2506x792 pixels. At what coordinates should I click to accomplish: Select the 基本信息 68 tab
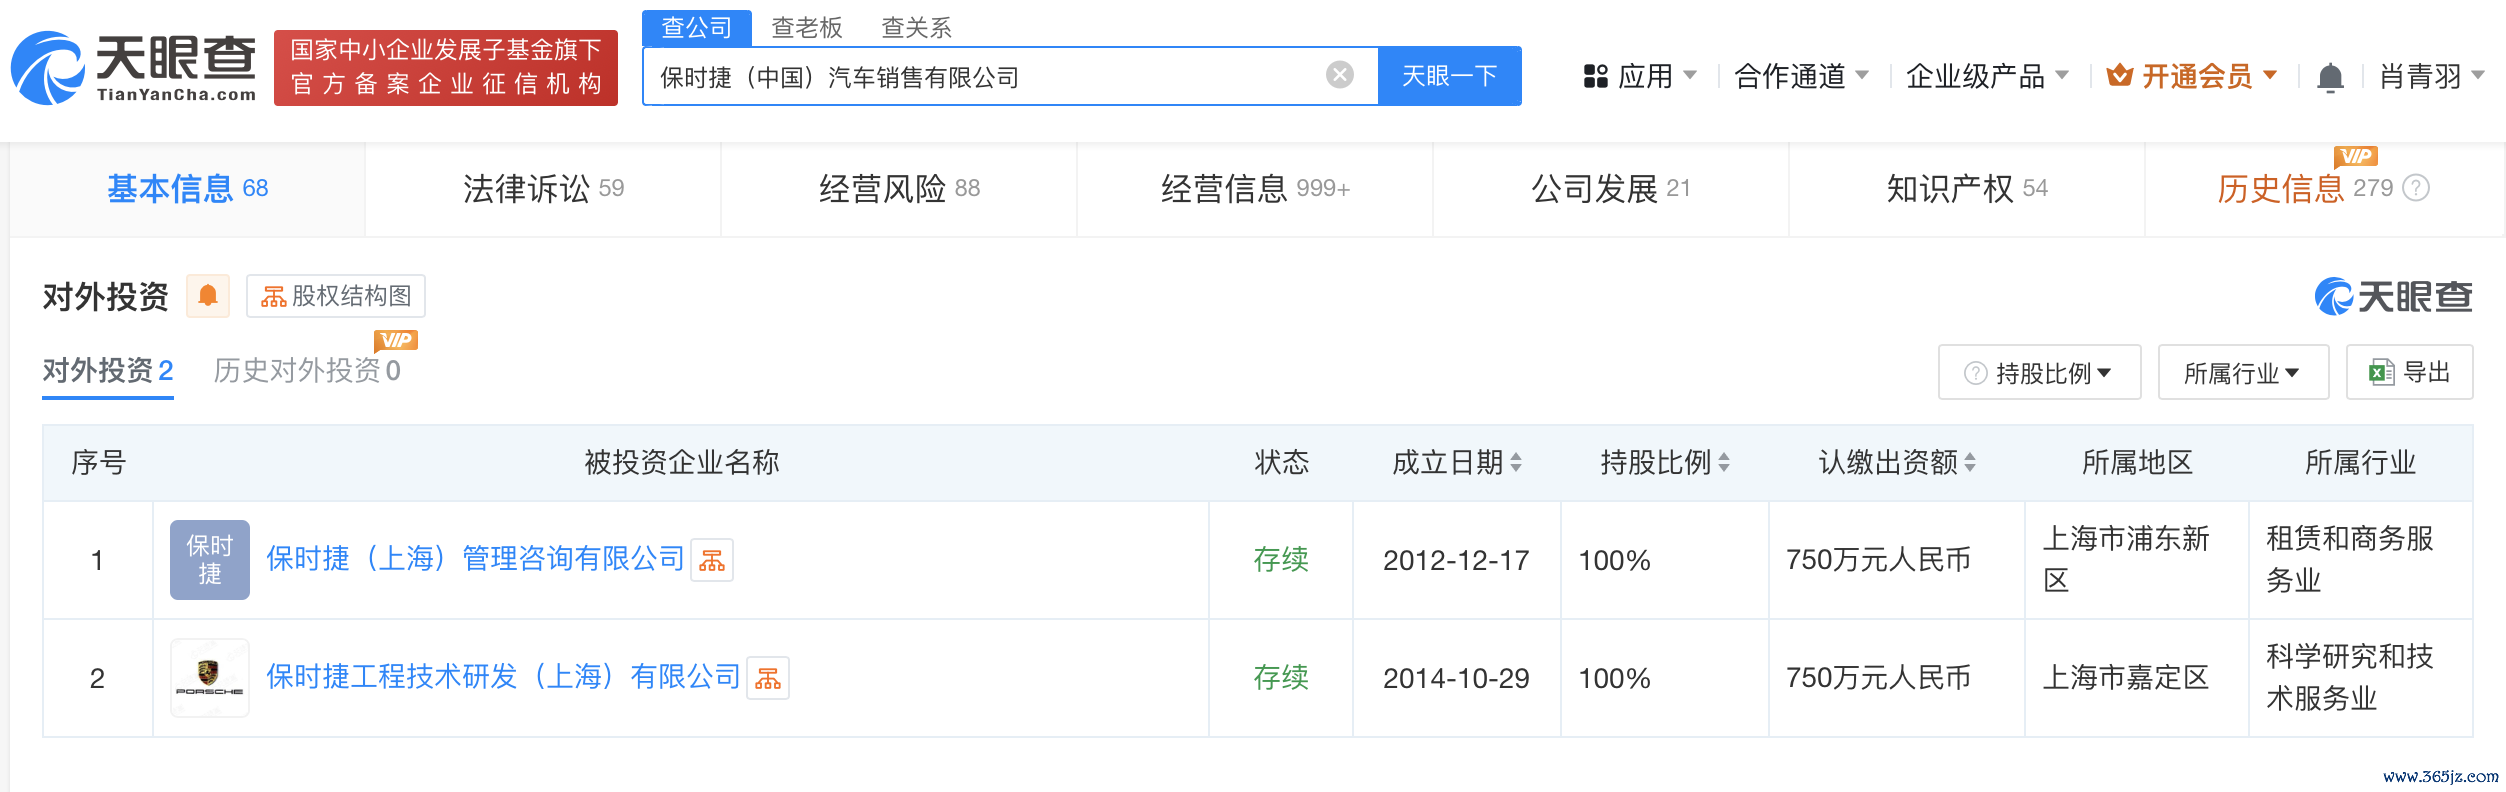click(187, 188)
